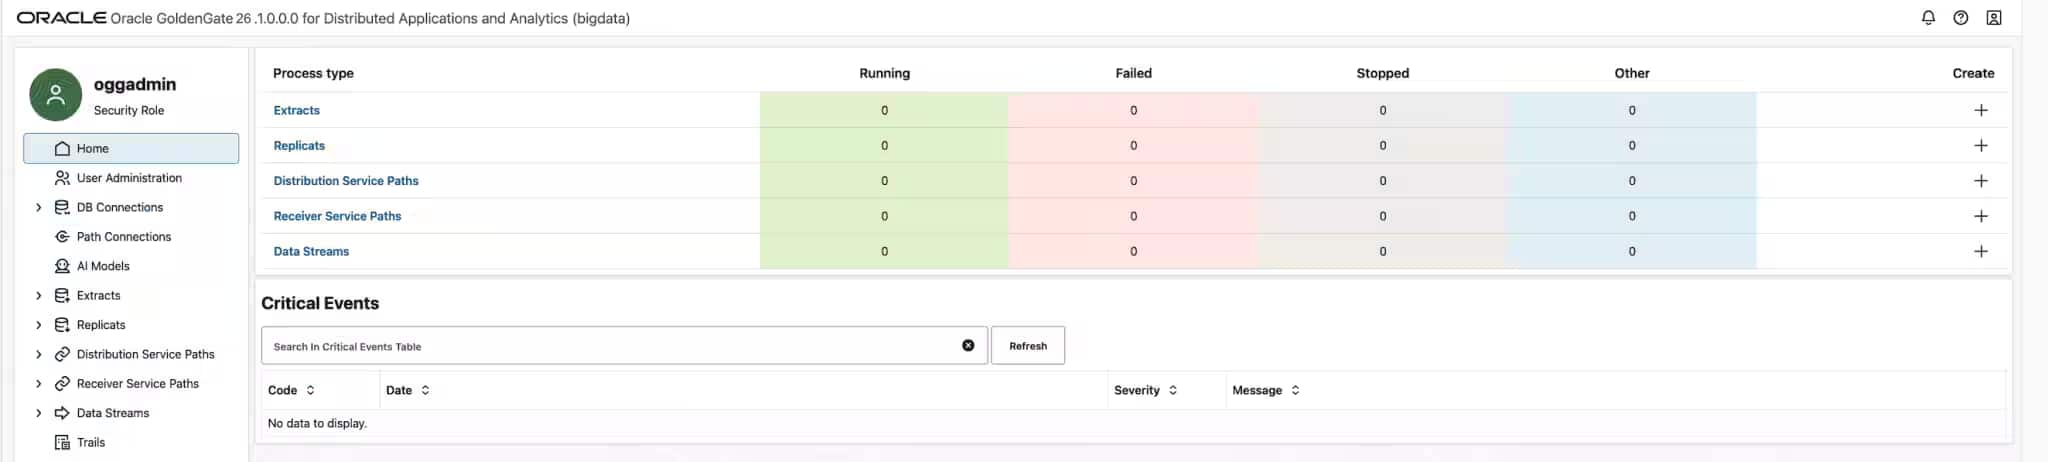Open Distribution Service Paths table link
The height and width of the screenshot is (462, 2048).
346,181
